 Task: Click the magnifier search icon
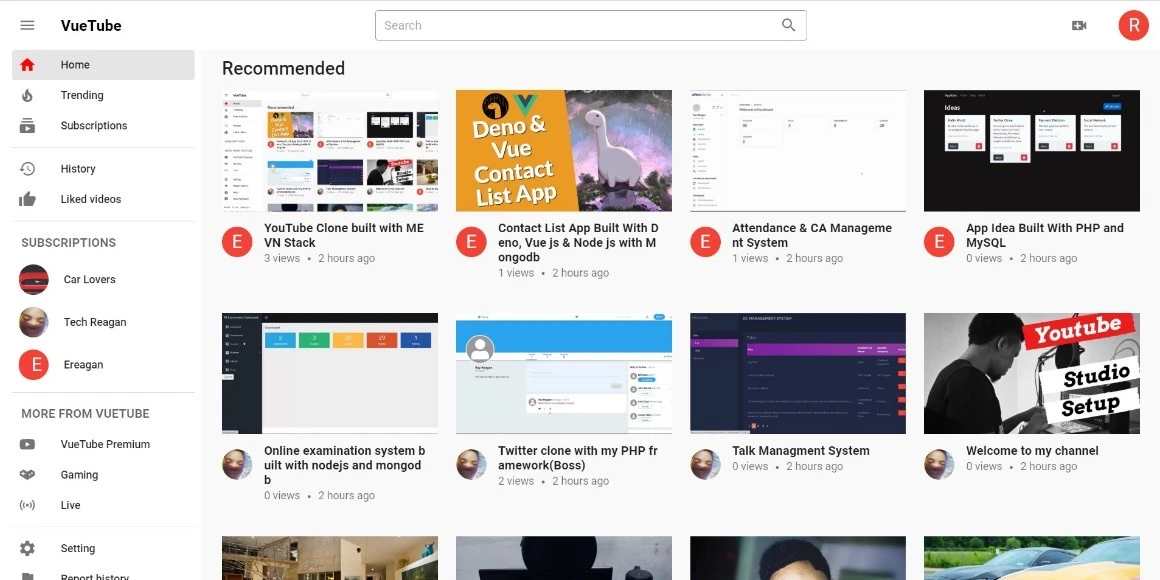[x=789, y=25]
